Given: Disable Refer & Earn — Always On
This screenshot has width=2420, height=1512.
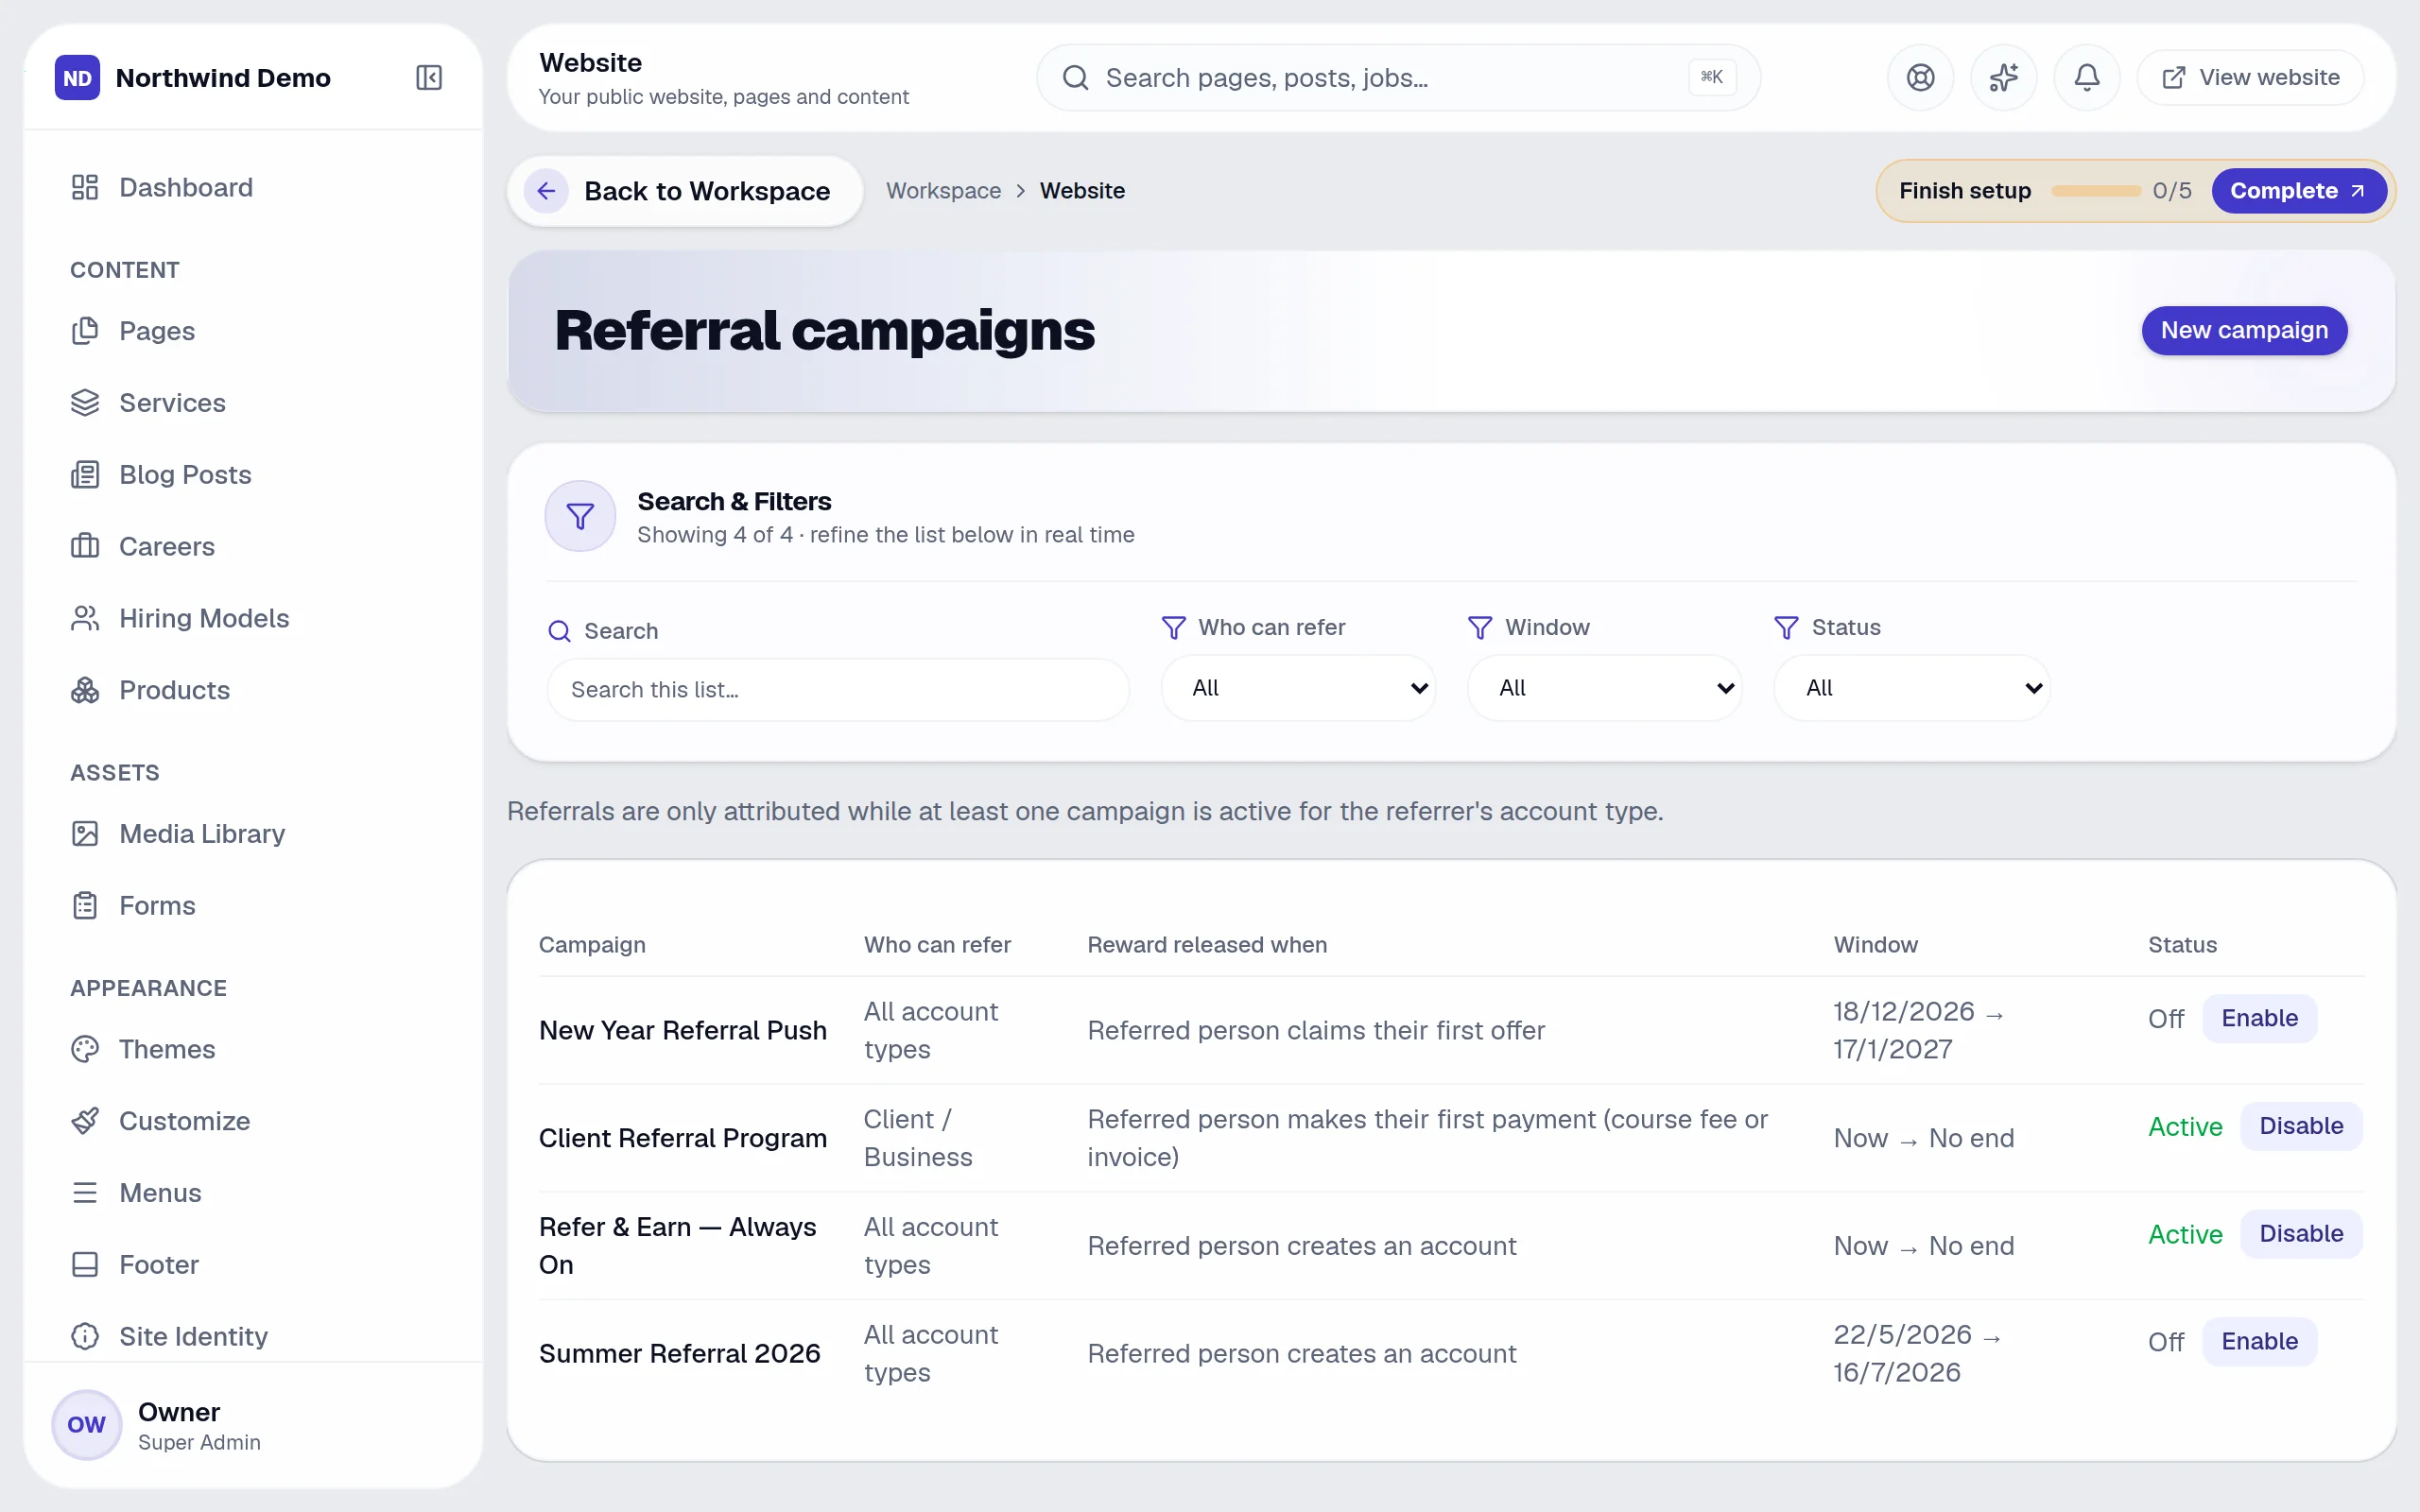Looking at the screenshot, I should point(2300,1234).
